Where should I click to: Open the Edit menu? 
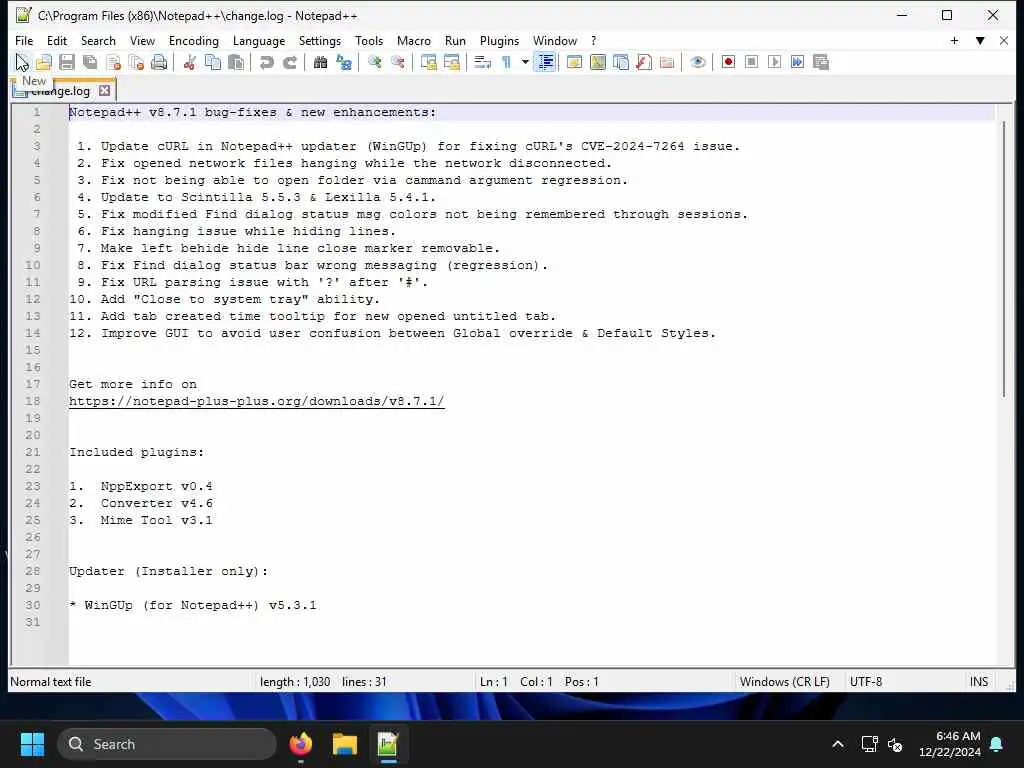tap(57, 40)
